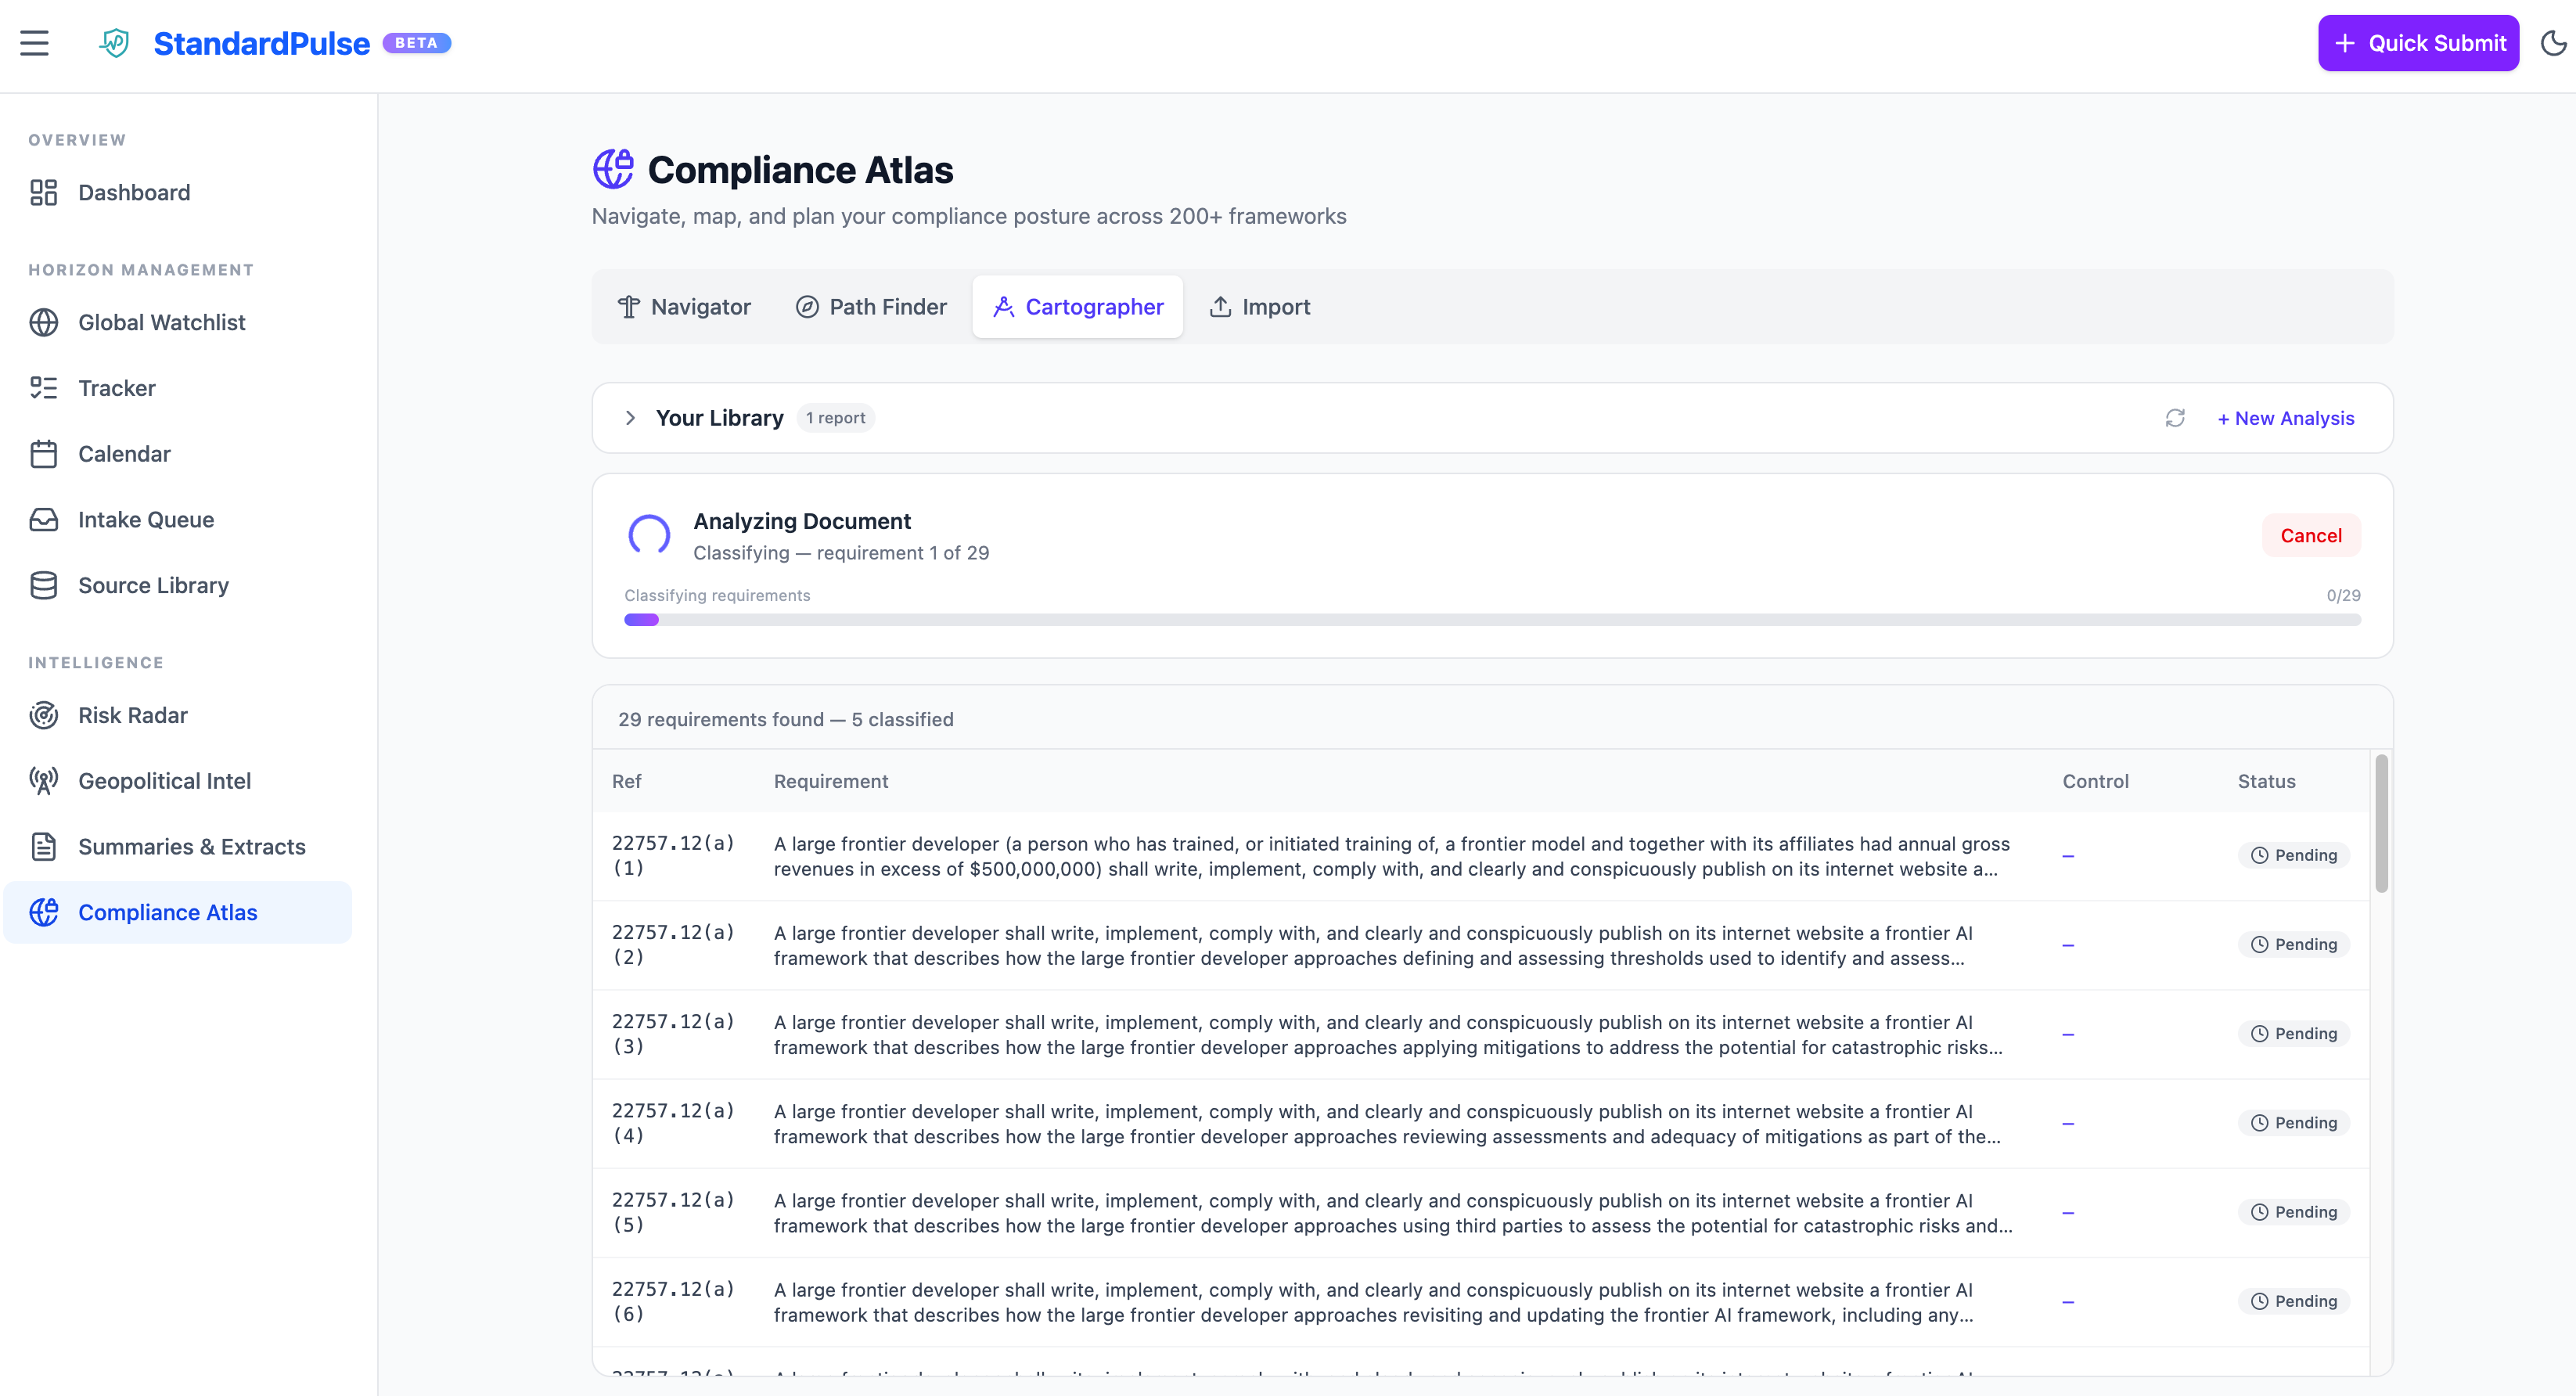Open the hamburger navigation menu
This screenshot has height=1396, width=2576.
click(x=34, y=43)
